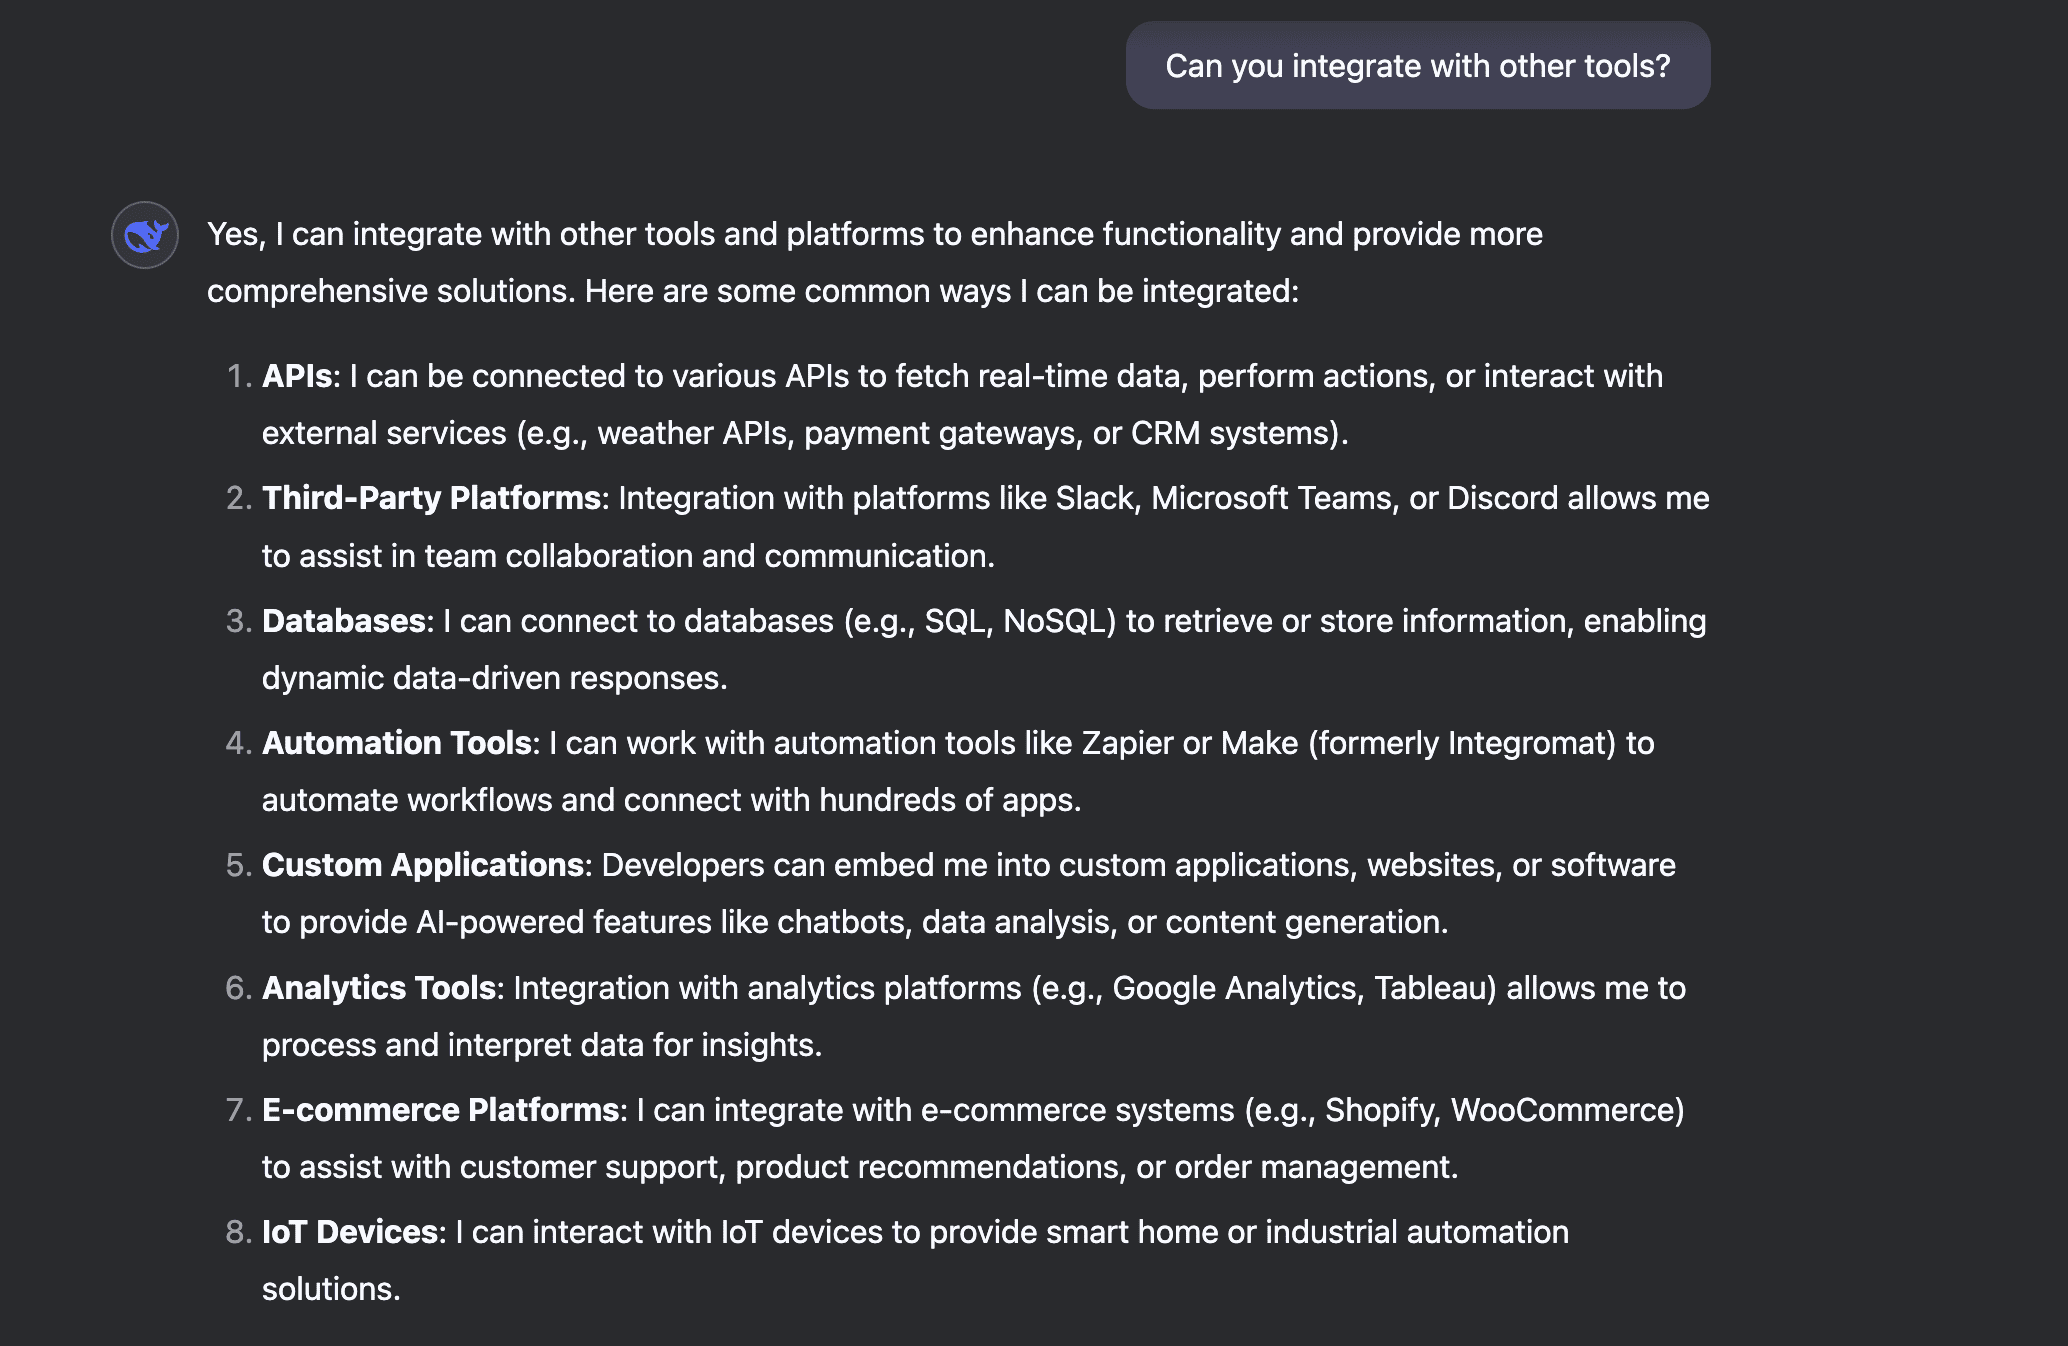Click the Shopify mention in item 7
Screen dimensions: 2068x1346
pyautogui.click(x=1380, y=1110)
